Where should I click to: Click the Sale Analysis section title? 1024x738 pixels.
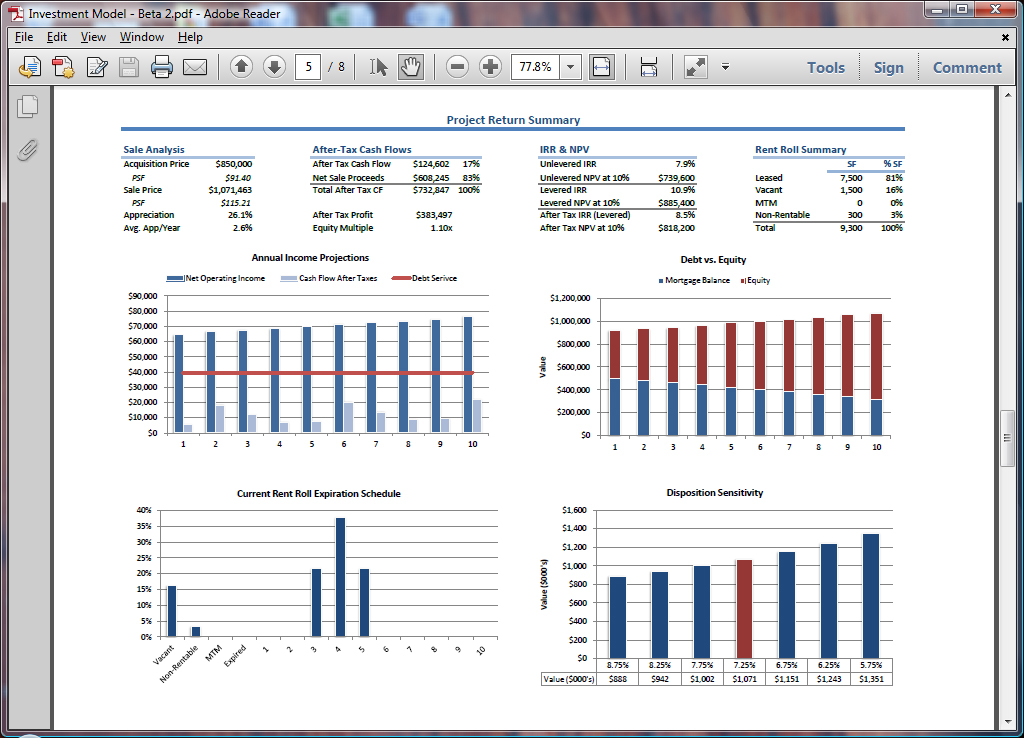pos(154,150)
